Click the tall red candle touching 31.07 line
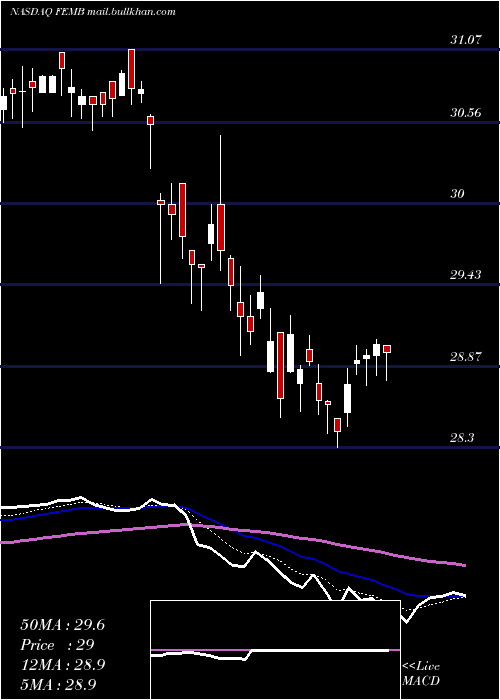Image resolution: width=500 pixels, height=700 pixels. (131, 69)
